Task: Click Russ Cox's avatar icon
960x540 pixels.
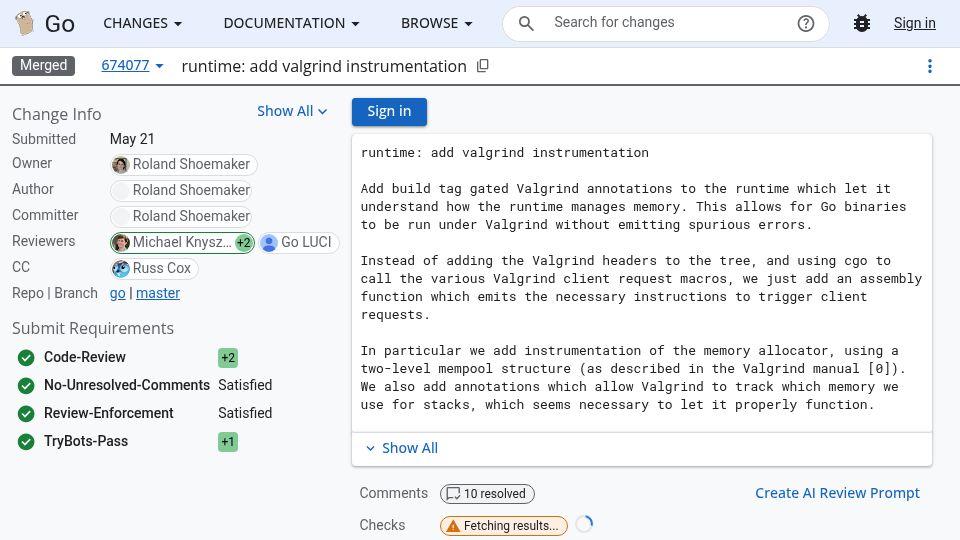Action: point(121,268)
